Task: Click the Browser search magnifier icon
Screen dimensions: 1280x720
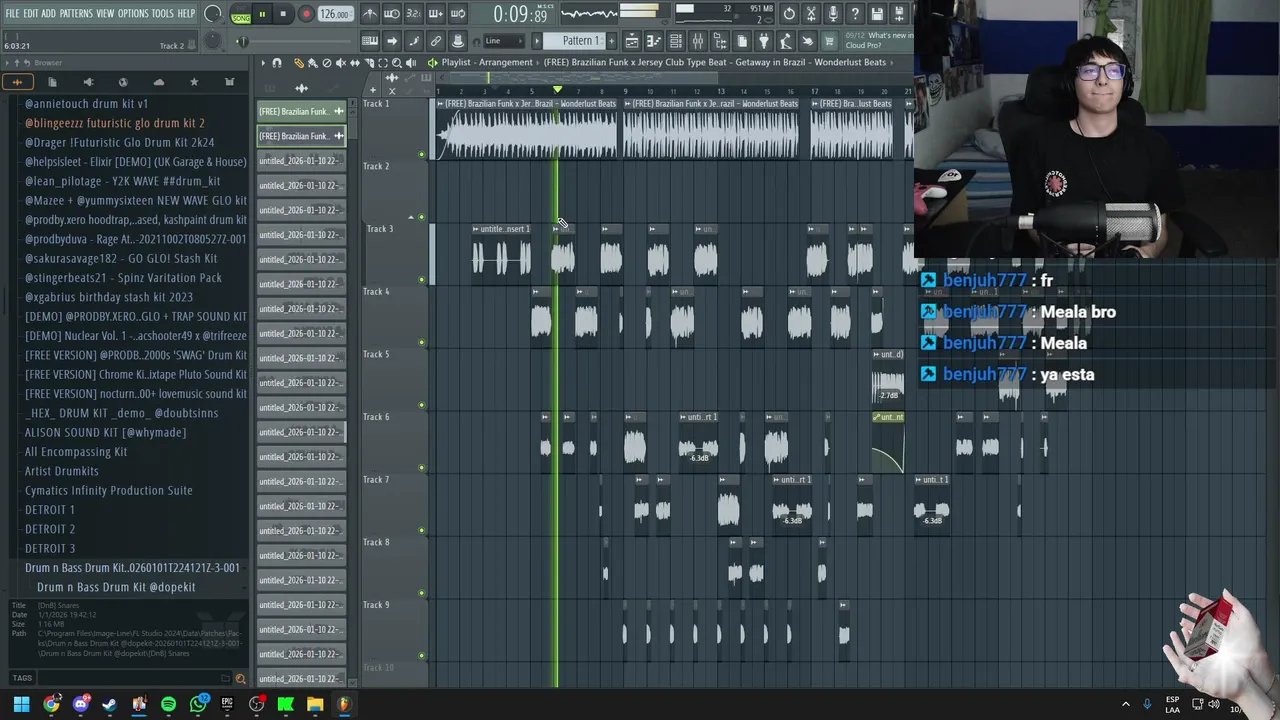Action: pyautogui.click(x=240, y=679)
